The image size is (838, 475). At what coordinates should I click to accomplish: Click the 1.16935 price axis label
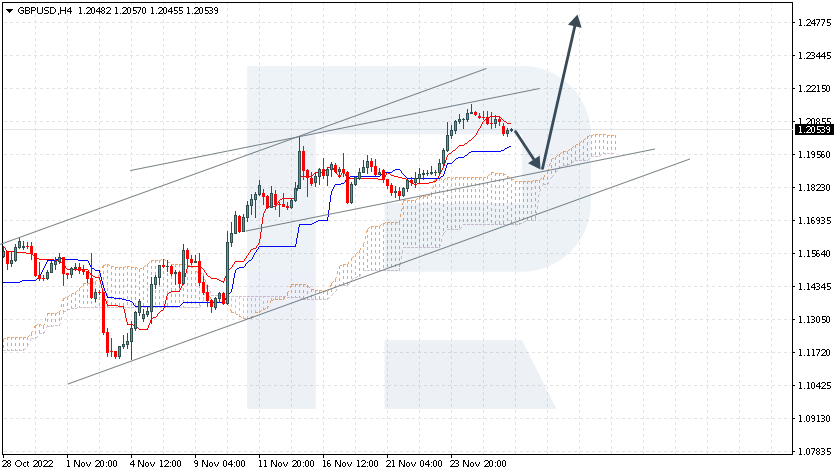click(814, 221)
